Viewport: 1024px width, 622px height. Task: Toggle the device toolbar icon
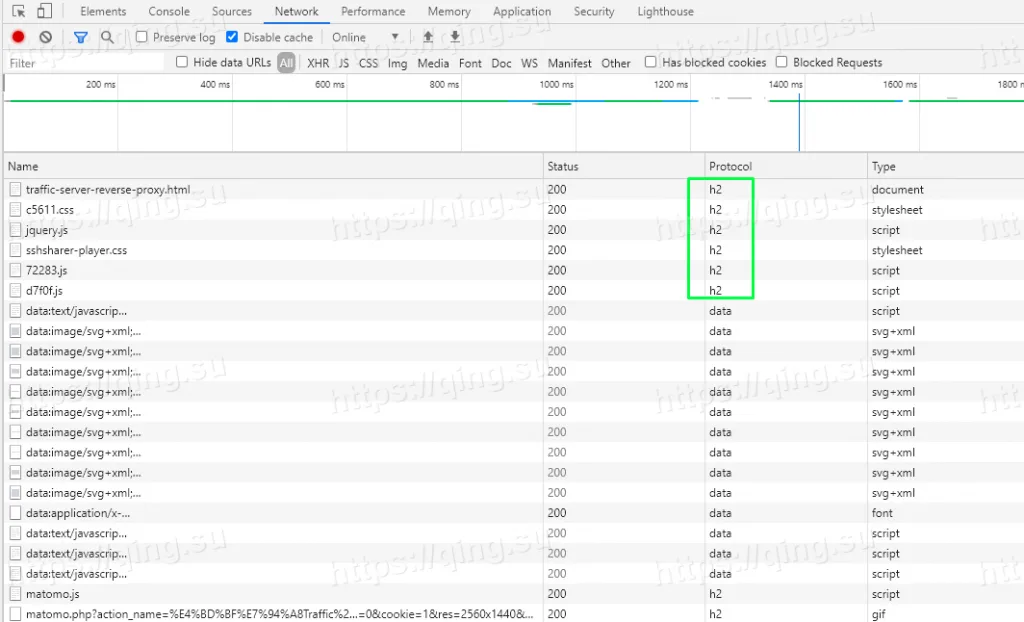(x=44, y=12)
